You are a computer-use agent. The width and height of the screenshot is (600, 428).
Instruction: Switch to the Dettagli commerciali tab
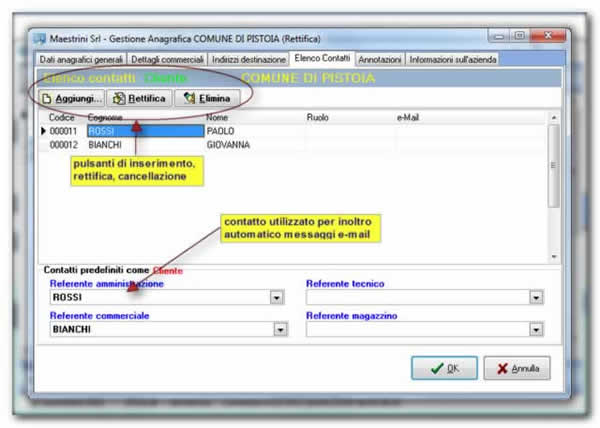168,60
